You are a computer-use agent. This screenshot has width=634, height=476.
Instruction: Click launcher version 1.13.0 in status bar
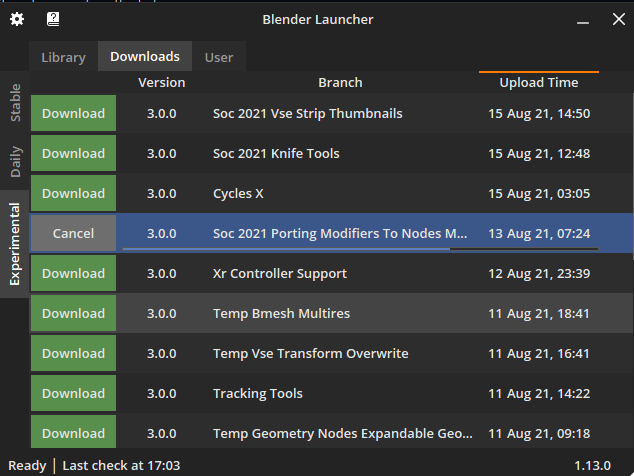[x=592, y=465]
